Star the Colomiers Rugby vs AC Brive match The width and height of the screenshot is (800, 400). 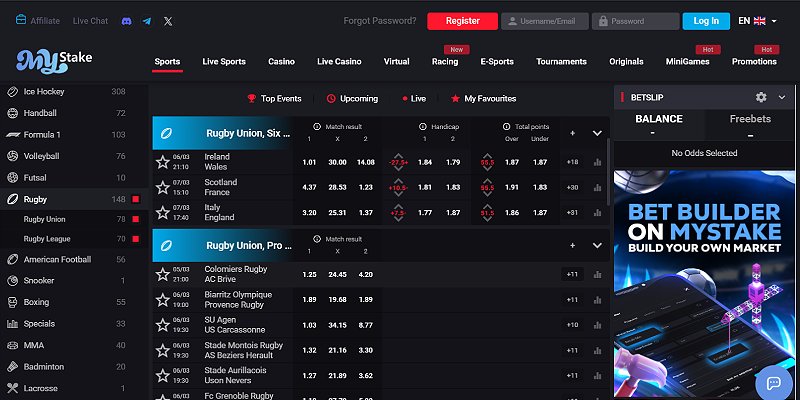coord(163,274)
